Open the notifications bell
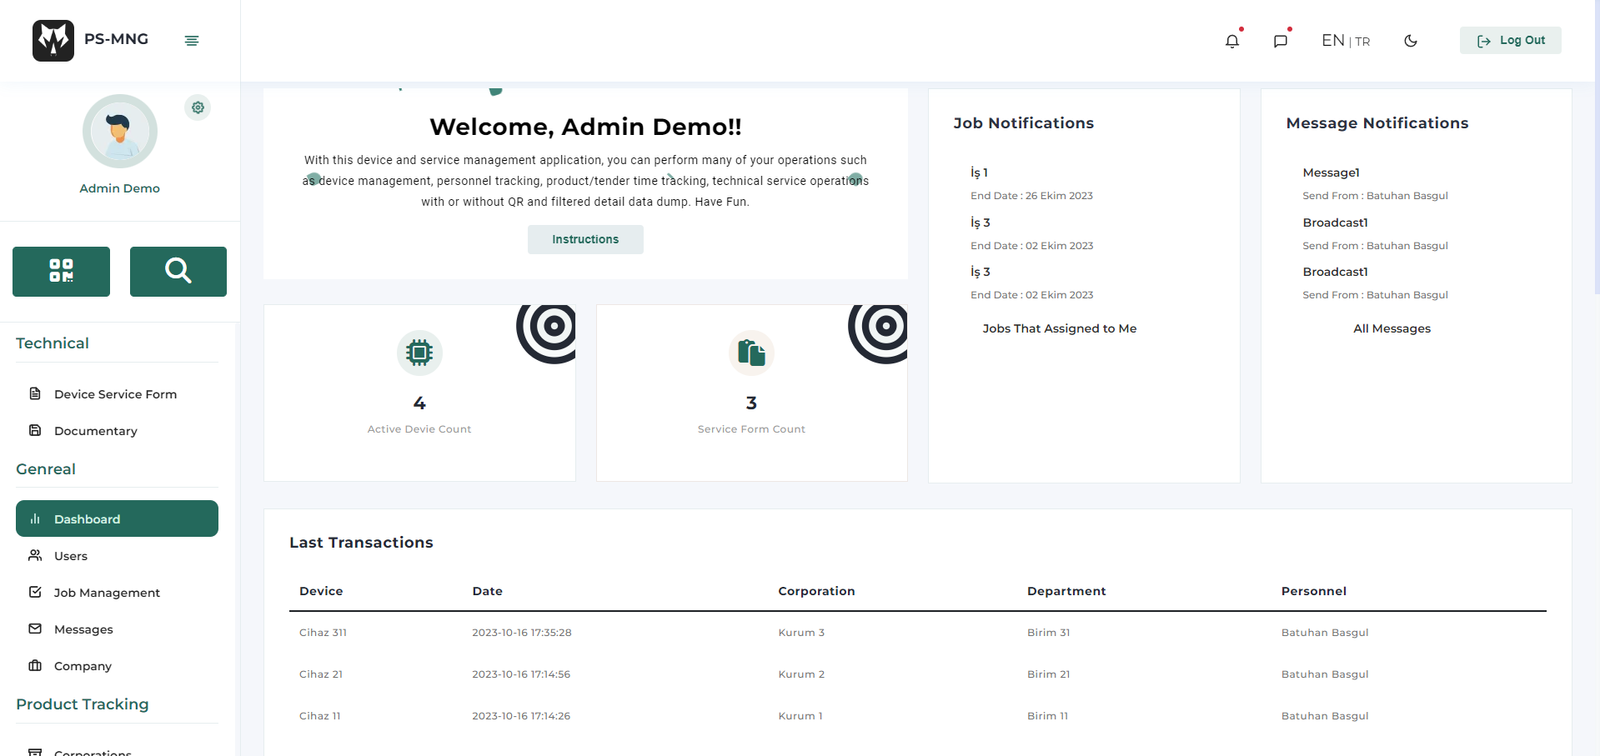1600x756 pixels. [x=1232, y=41]
